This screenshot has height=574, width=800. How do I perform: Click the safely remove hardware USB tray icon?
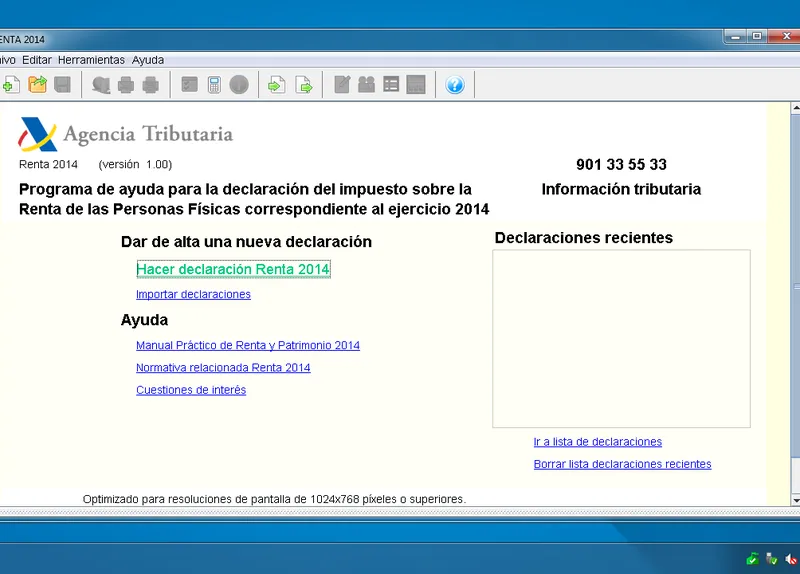coord(771,559)
